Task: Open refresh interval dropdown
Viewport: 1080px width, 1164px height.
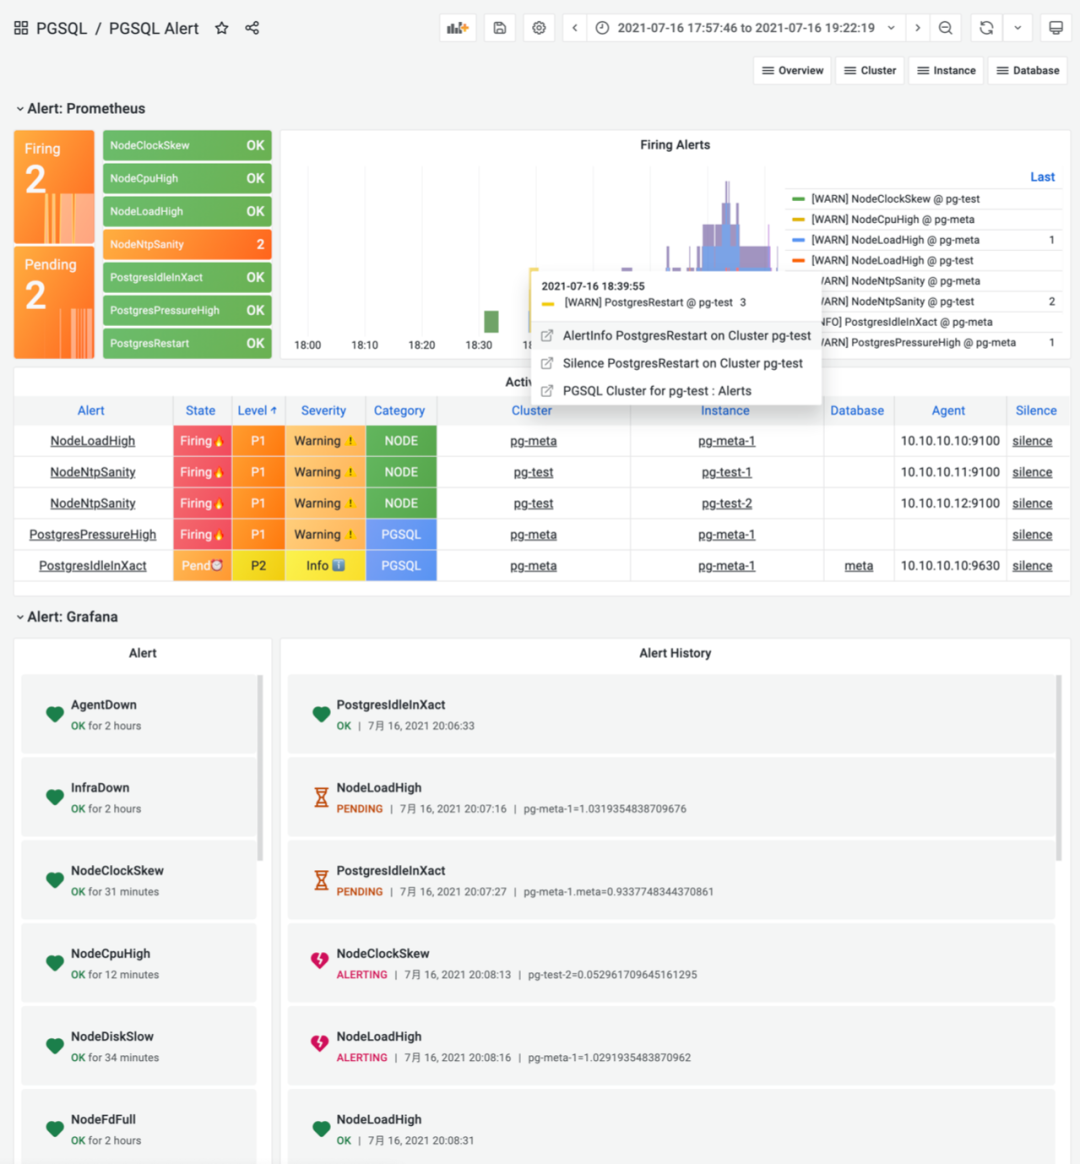Action: pos(1018,28)
